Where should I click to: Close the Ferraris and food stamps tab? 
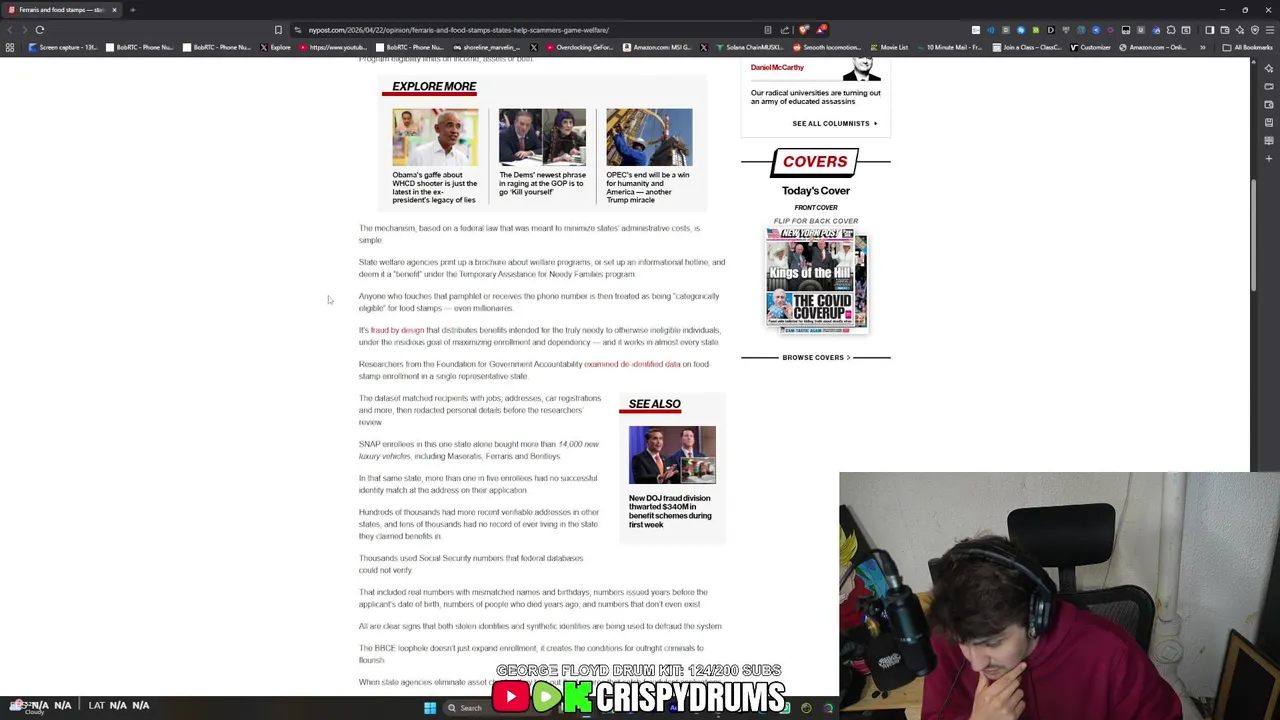(x=114, y=10)
